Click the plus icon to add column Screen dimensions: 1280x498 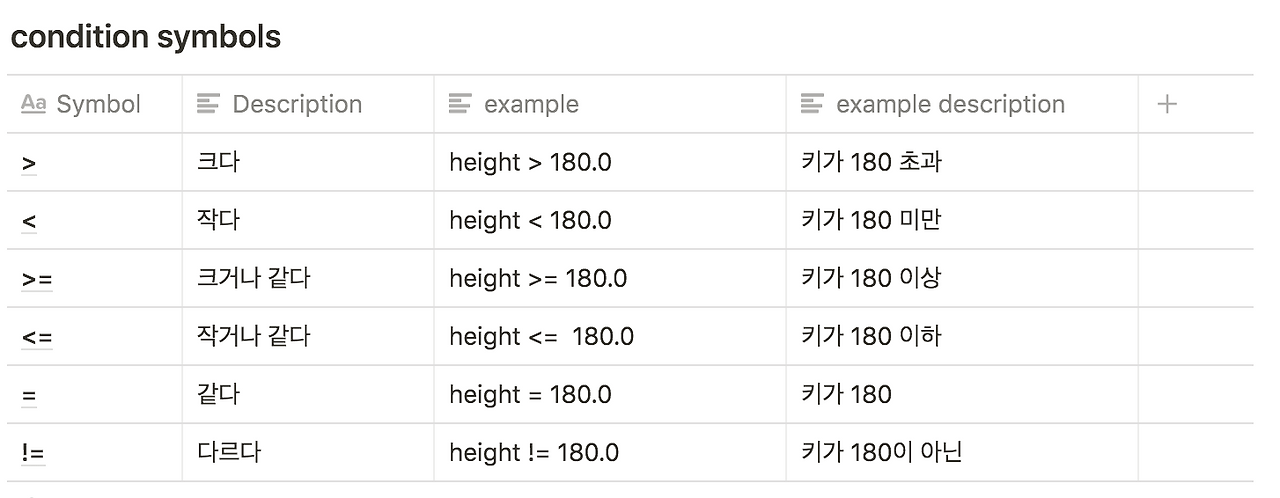click(x=1166, y=104)
